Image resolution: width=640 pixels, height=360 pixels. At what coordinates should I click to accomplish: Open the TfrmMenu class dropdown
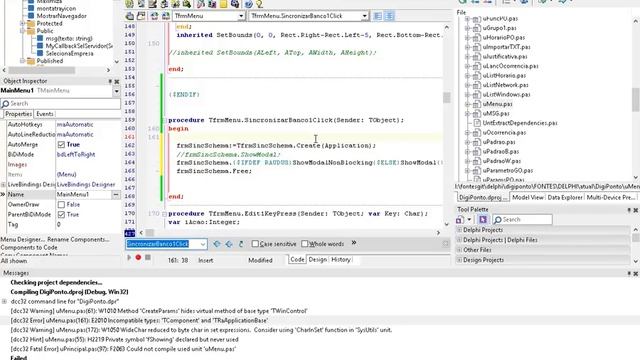(x=241, y=16)
